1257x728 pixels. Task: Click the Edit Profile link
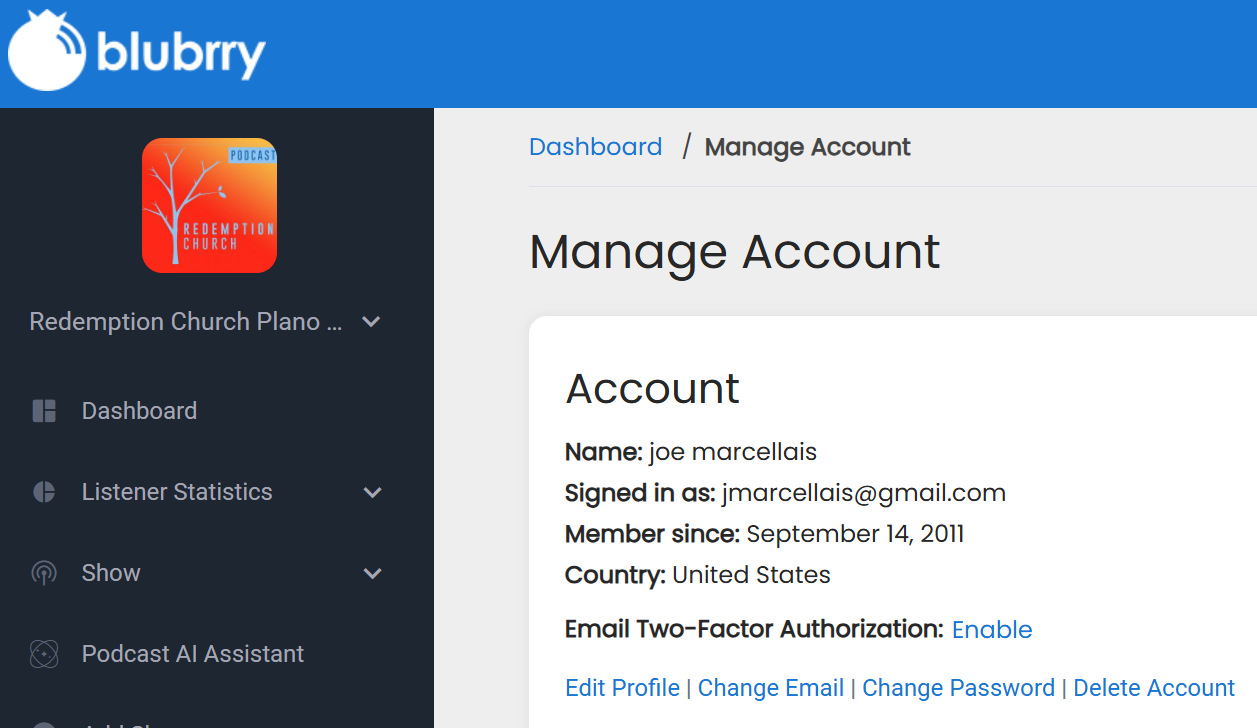[622, 688]
